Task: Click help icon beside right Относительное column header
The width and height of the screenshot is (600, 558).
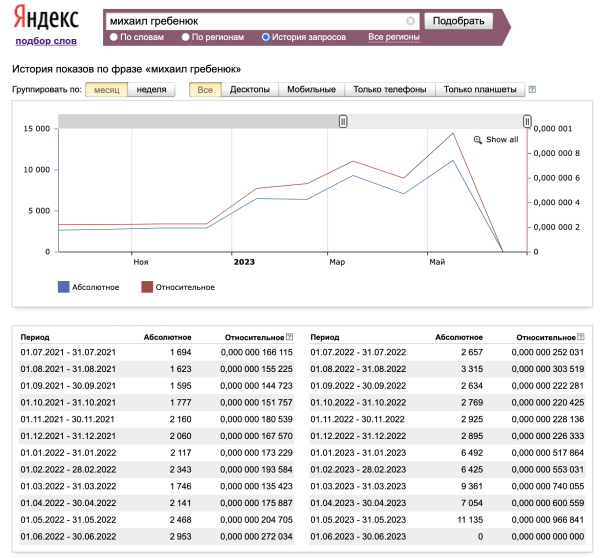Action: click(x=581, y=338)
